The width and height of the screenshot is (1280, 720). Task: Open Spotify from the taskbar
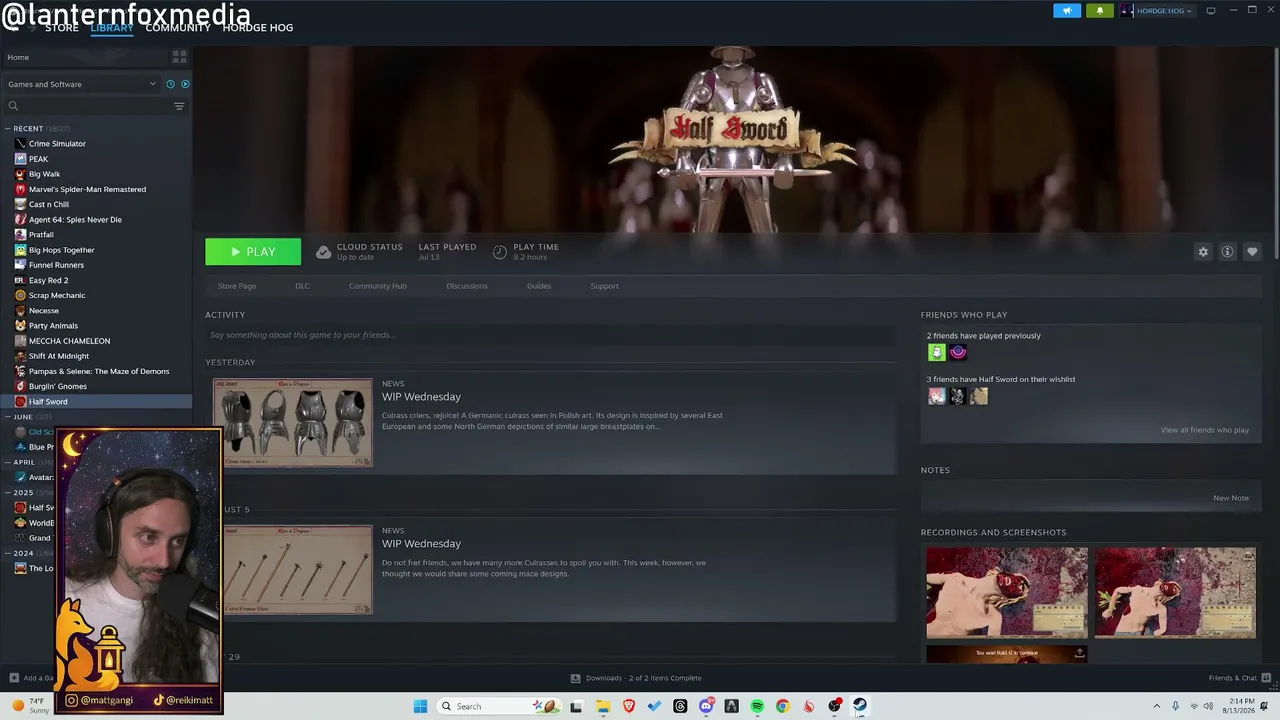click(757, 706)
